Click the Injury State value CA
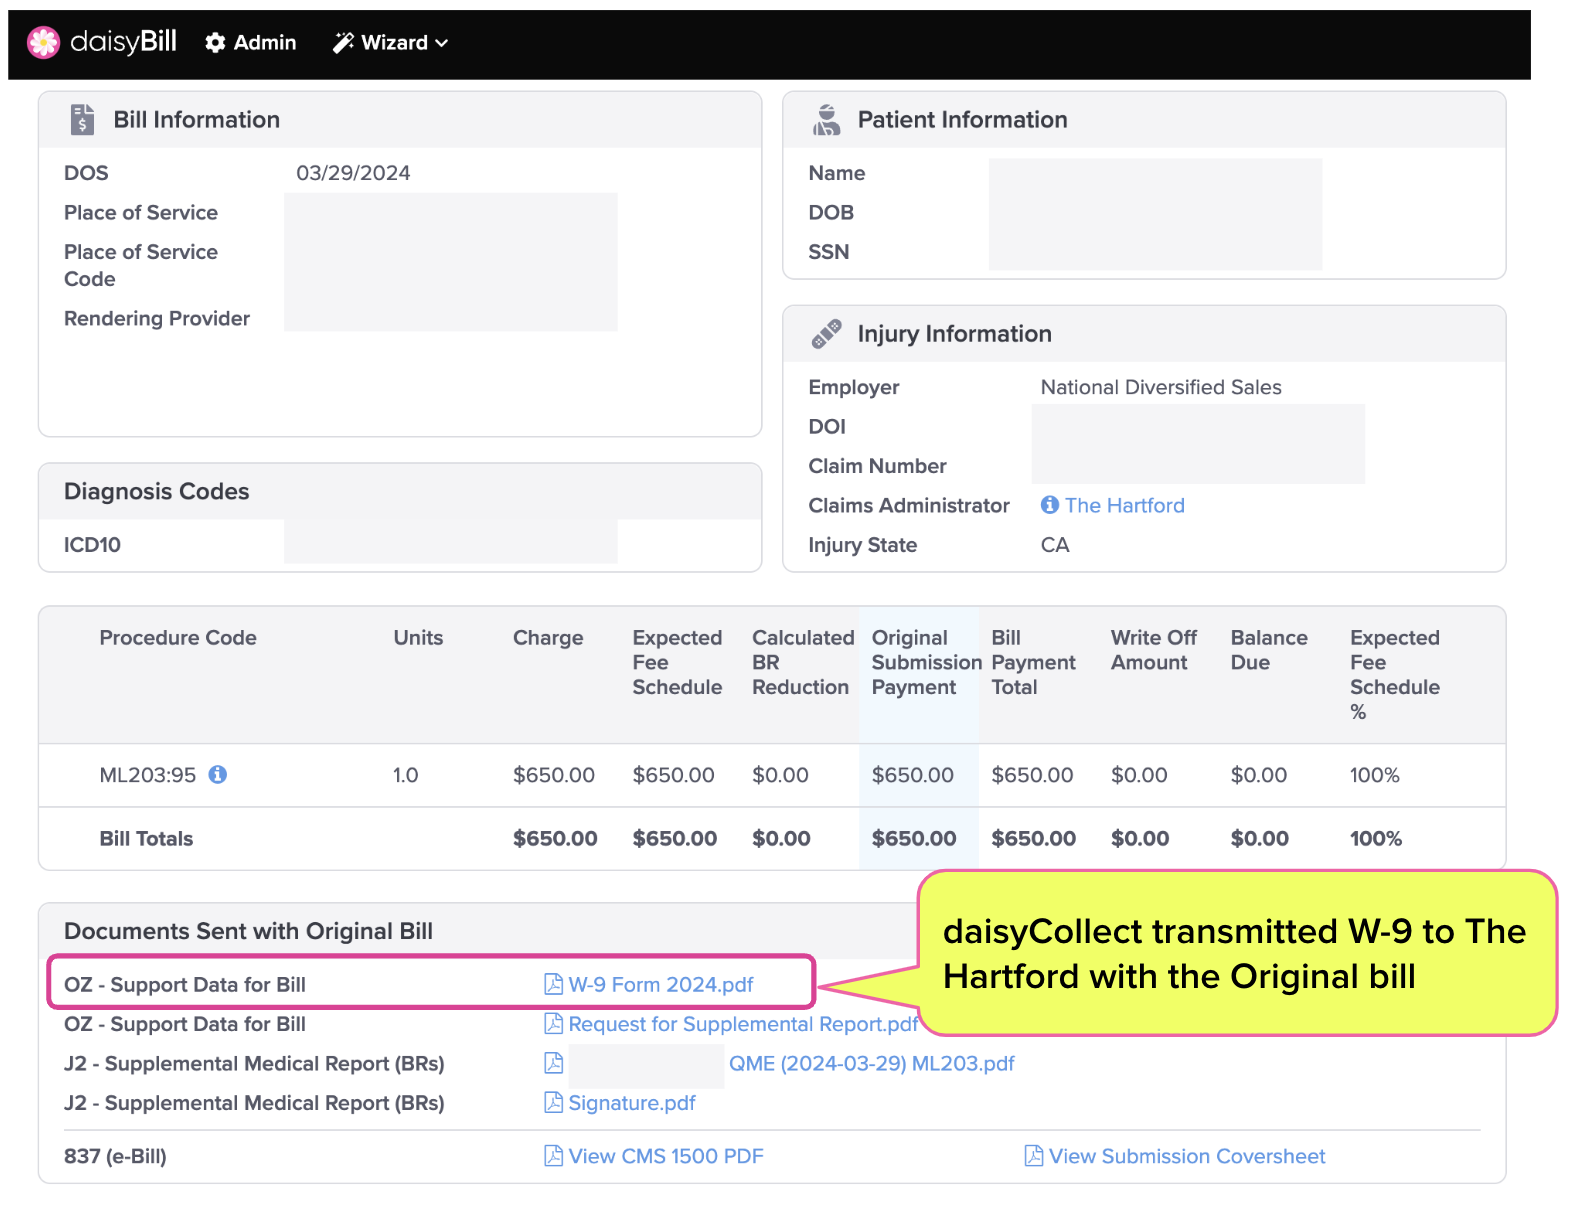This screenshot has height=1208, width=1576. [1055, 545]
